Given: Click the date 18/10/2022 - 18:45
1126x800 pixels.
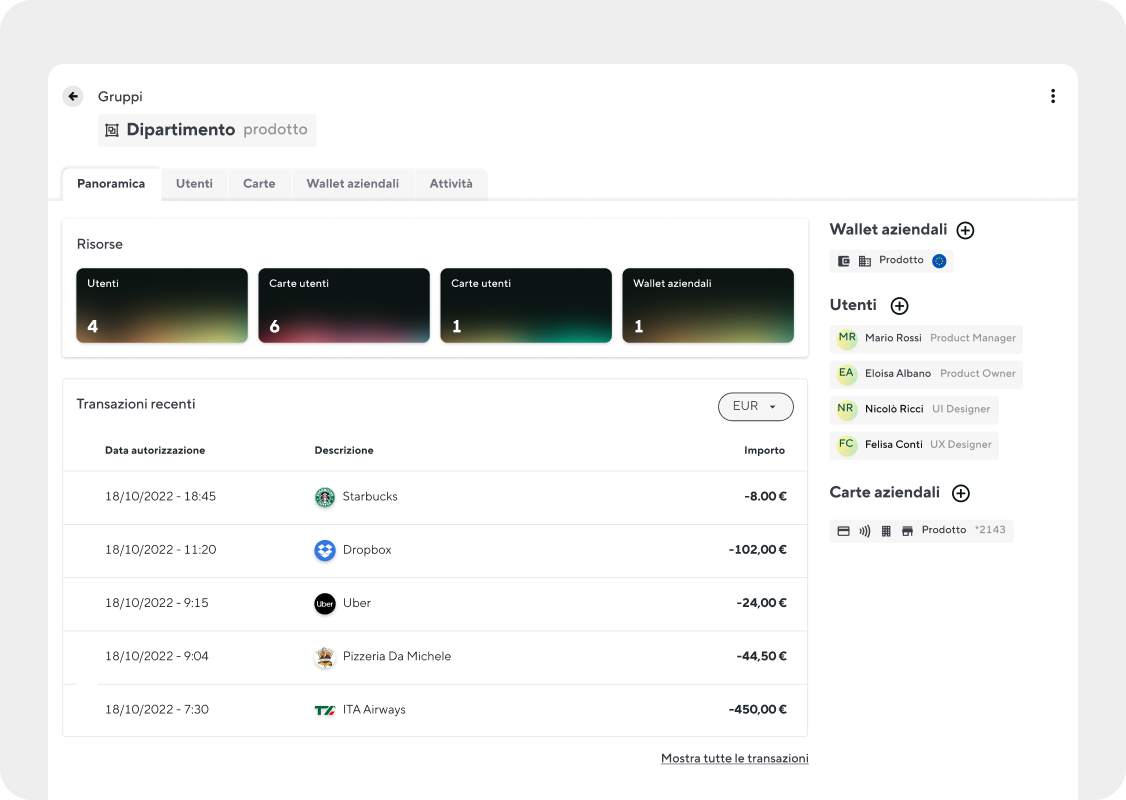Looking at the screenshot, I should [160, 496].
